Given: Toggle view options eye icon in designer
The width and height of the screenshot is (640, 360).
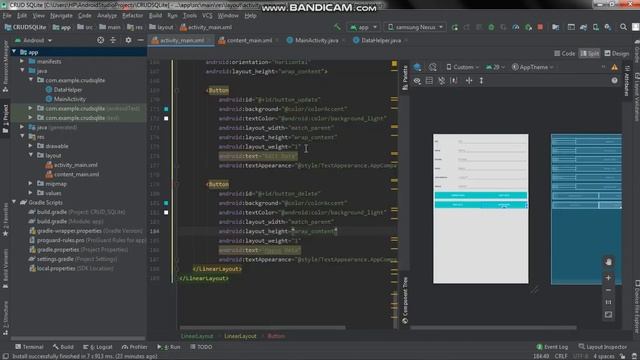Looking at the screenshot, I should tap(417, 81).
